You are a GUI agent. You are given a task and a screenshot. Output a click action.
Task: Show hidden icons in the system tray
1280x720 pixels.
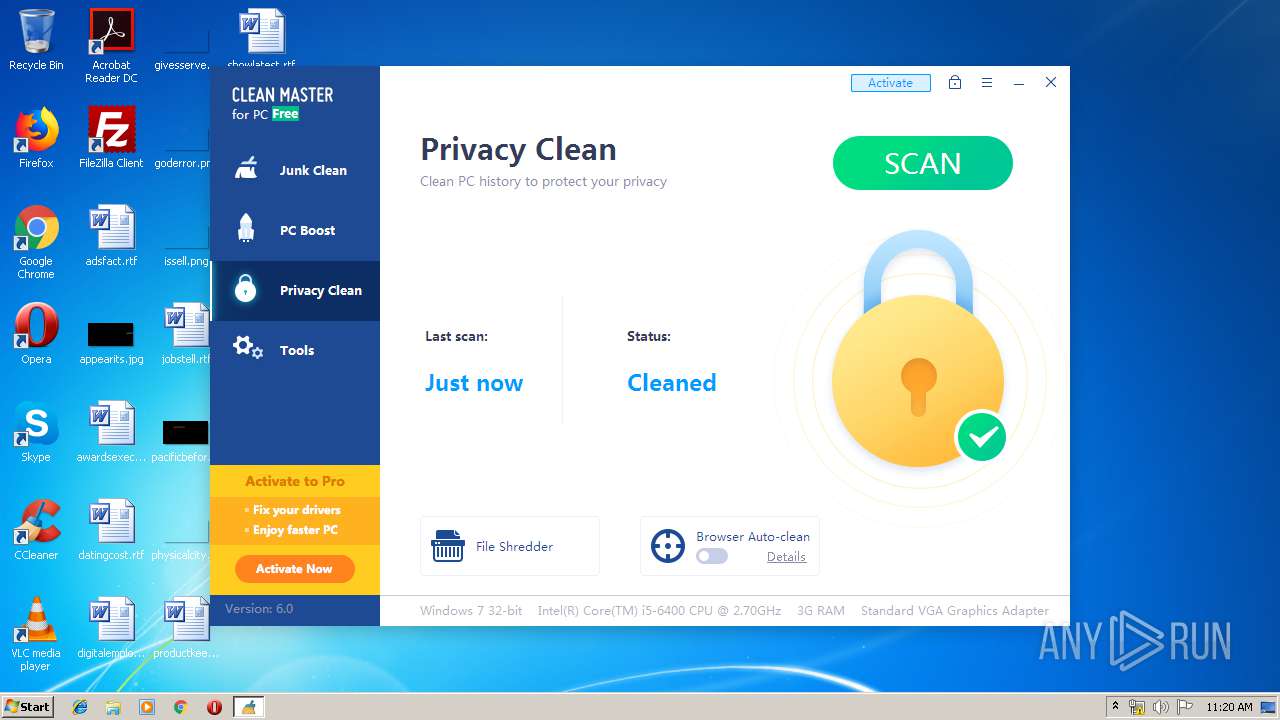1115,707
